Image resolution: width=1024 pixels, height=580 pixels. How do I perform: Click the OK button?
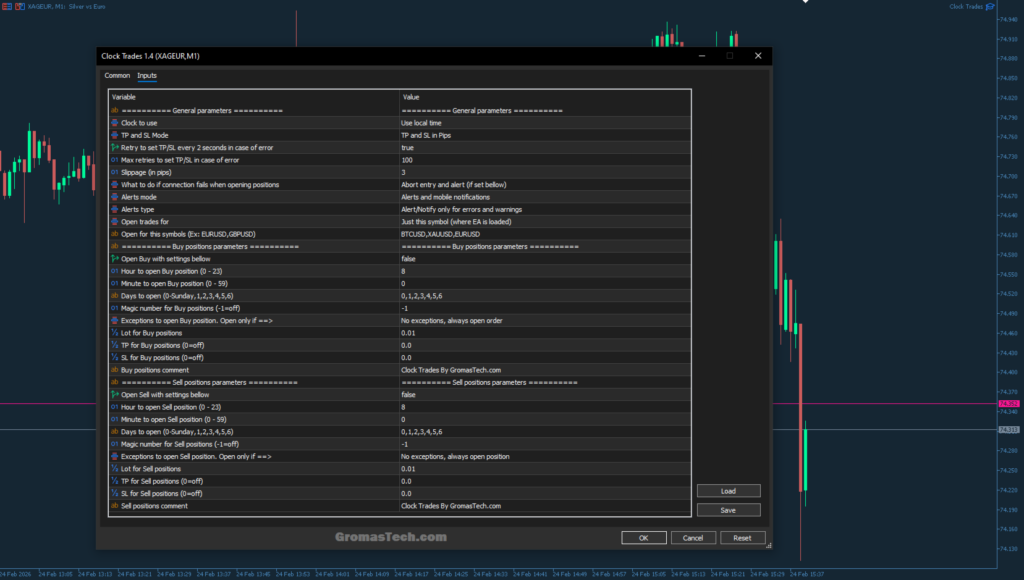click(x=644, y=538)
